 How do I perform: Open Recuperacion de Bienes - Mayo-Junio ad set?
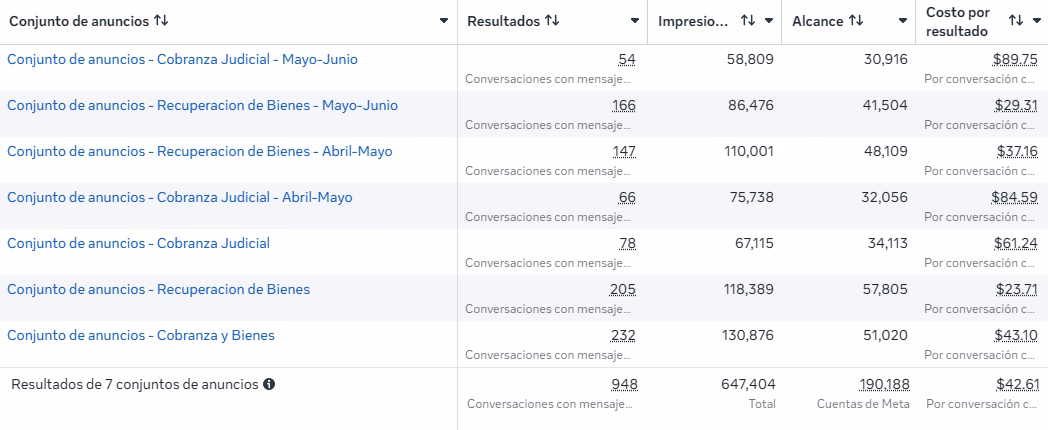[x=203, y=106]
